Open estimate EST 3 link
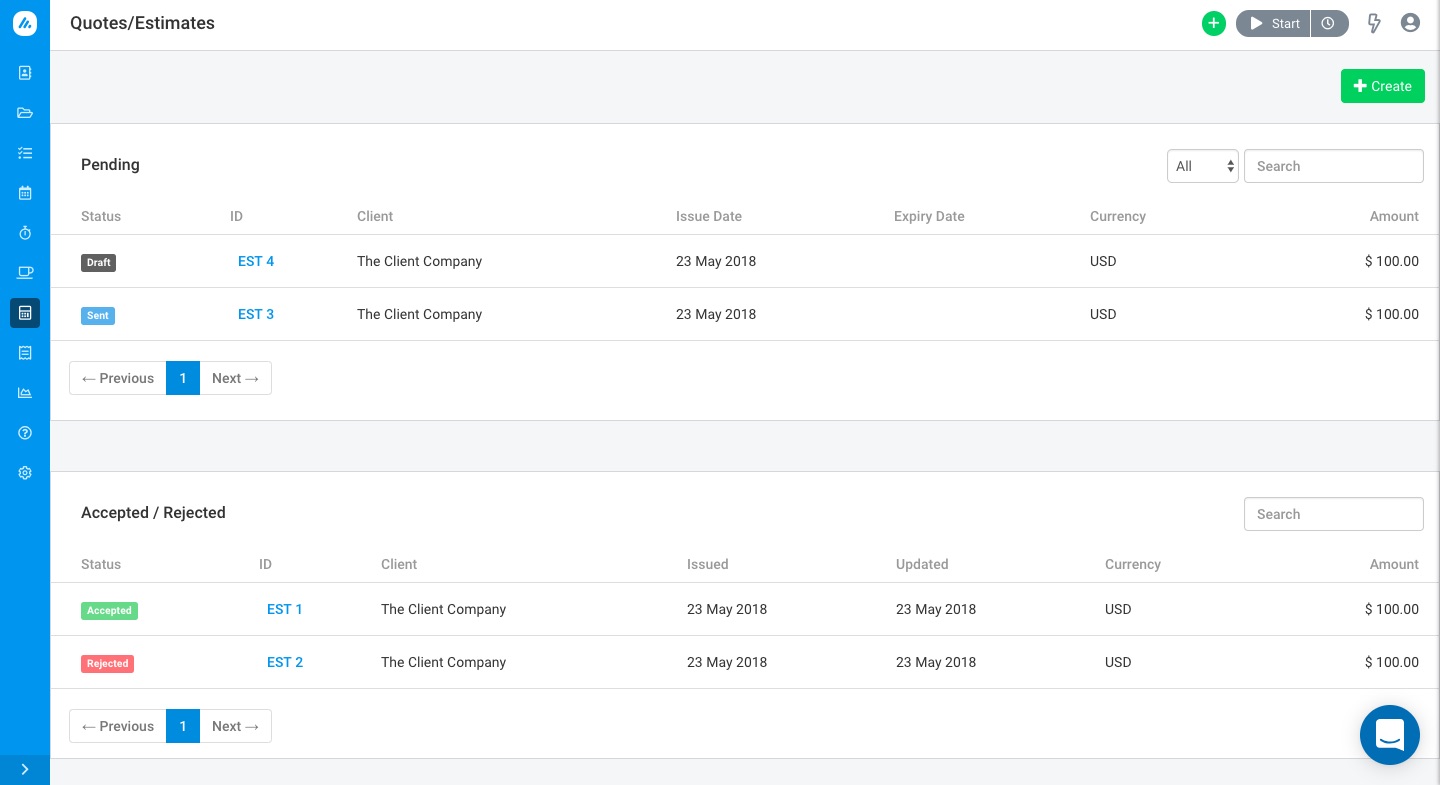This screenshot has height=785, width=1440. (256, 314)
